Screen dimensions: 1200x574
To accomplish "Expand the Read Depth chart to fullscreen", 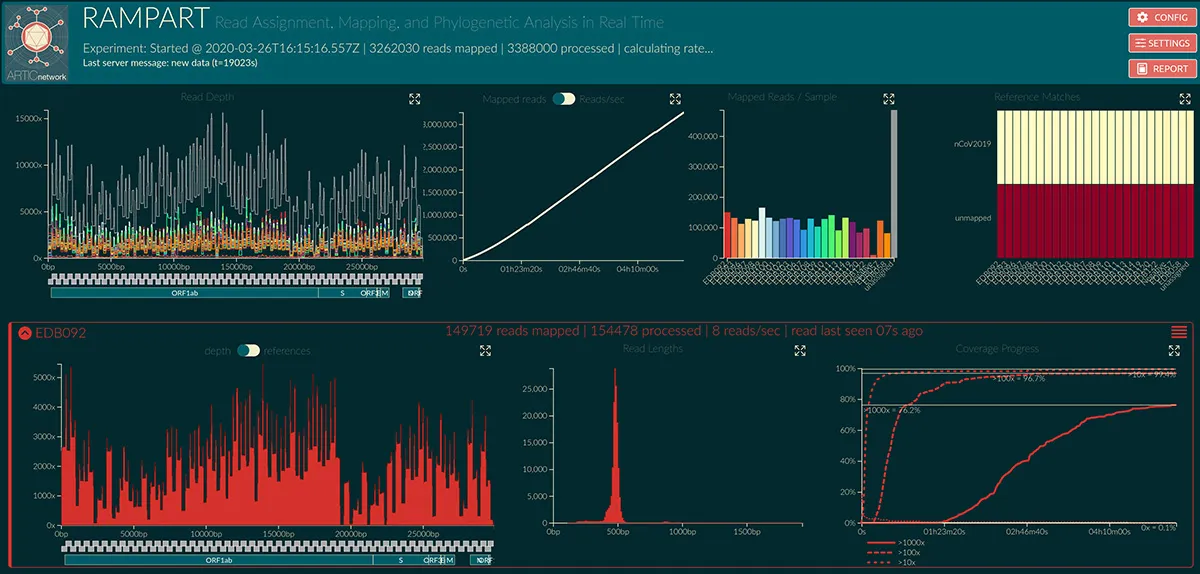I will click(x=415, y=99).
